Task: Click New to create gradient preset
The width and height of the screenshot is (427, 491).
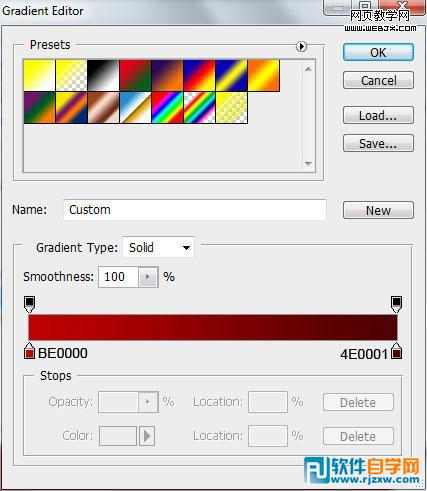Action: [x=378, y=210]
